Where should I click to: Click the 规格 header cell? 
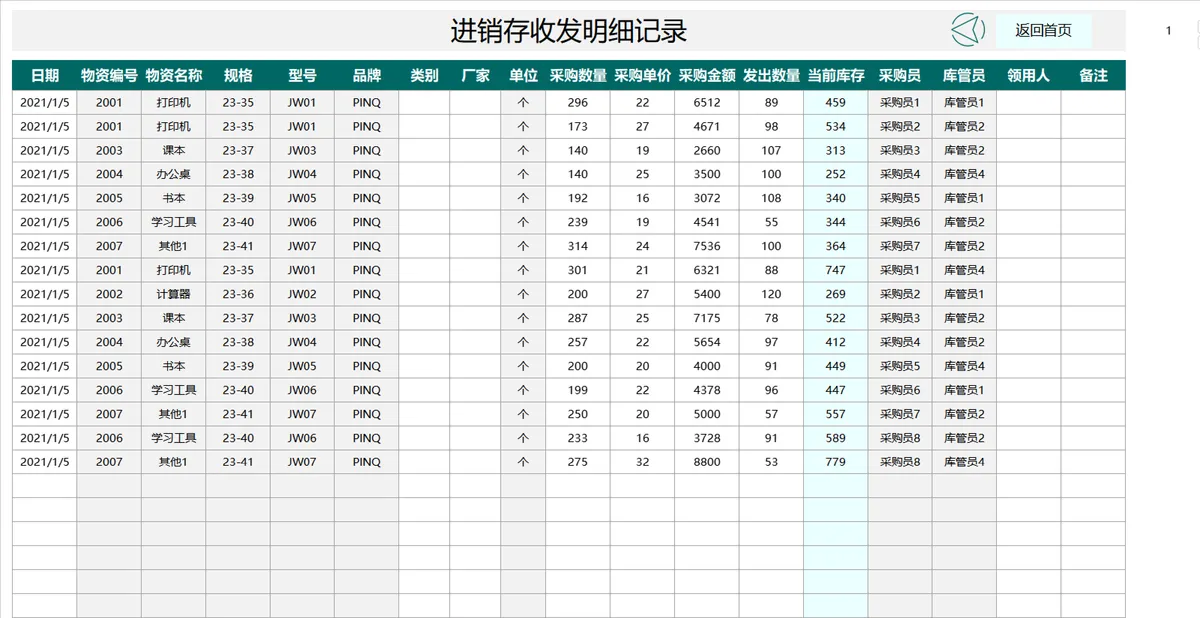pyautogui.click(x=238, y=75)
